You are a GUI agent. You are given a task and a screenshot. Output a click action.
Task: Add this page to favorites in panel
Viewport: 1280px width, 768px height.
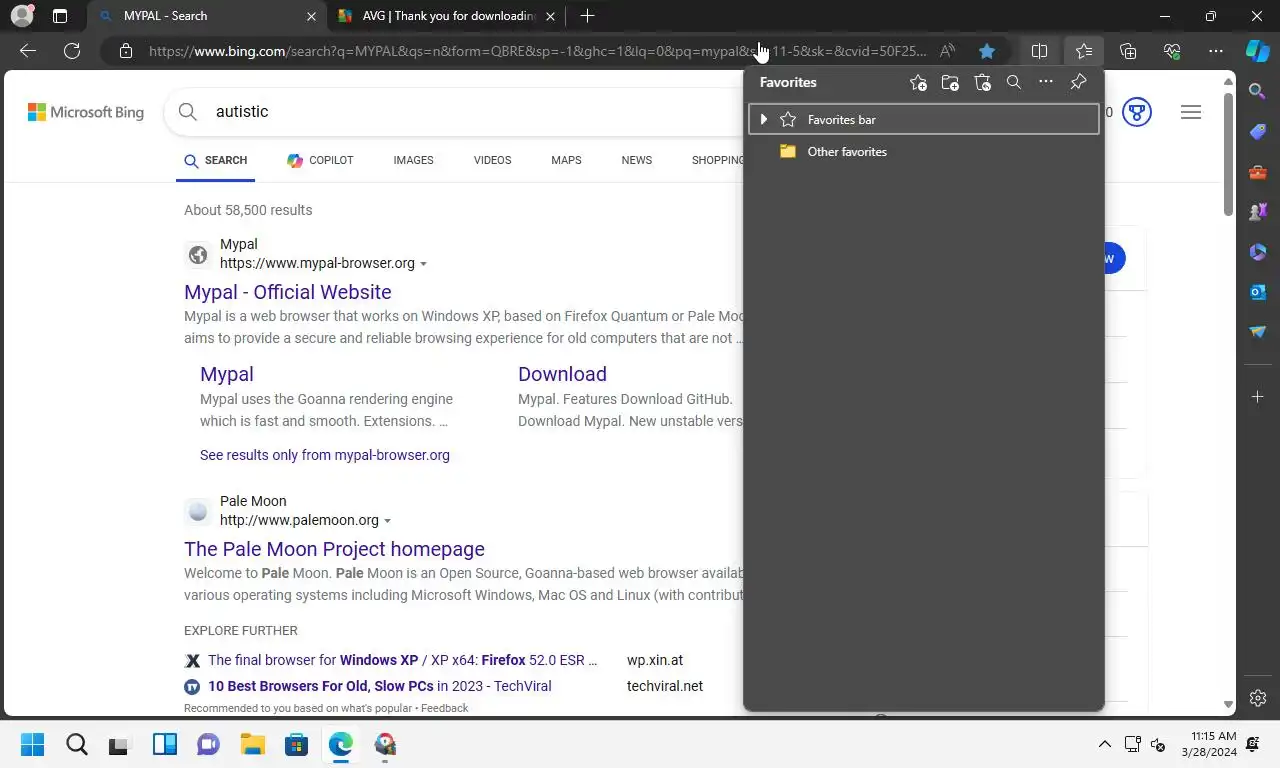[x=918, y=83]
